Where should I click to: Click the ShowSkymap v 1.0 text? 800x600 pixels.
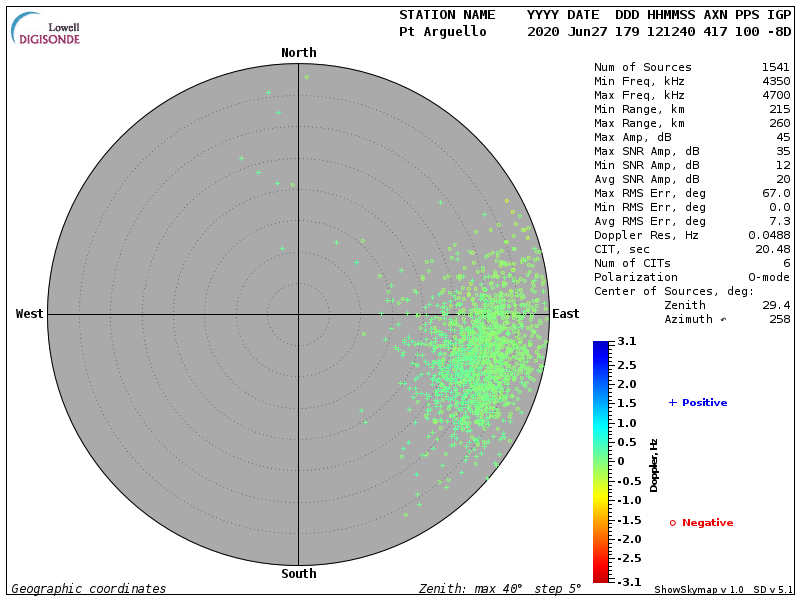click(698, 590)
